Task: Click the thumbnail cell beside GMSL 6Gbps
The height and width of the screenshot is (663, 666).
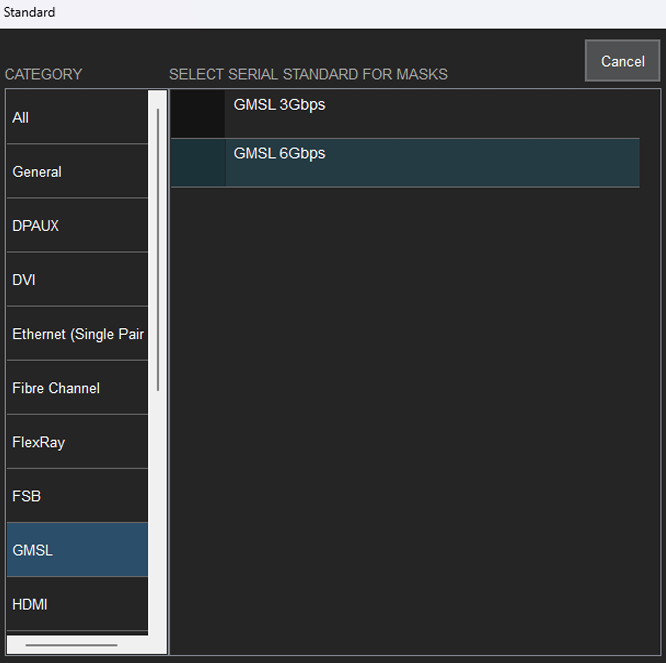Action: [198, 163]
